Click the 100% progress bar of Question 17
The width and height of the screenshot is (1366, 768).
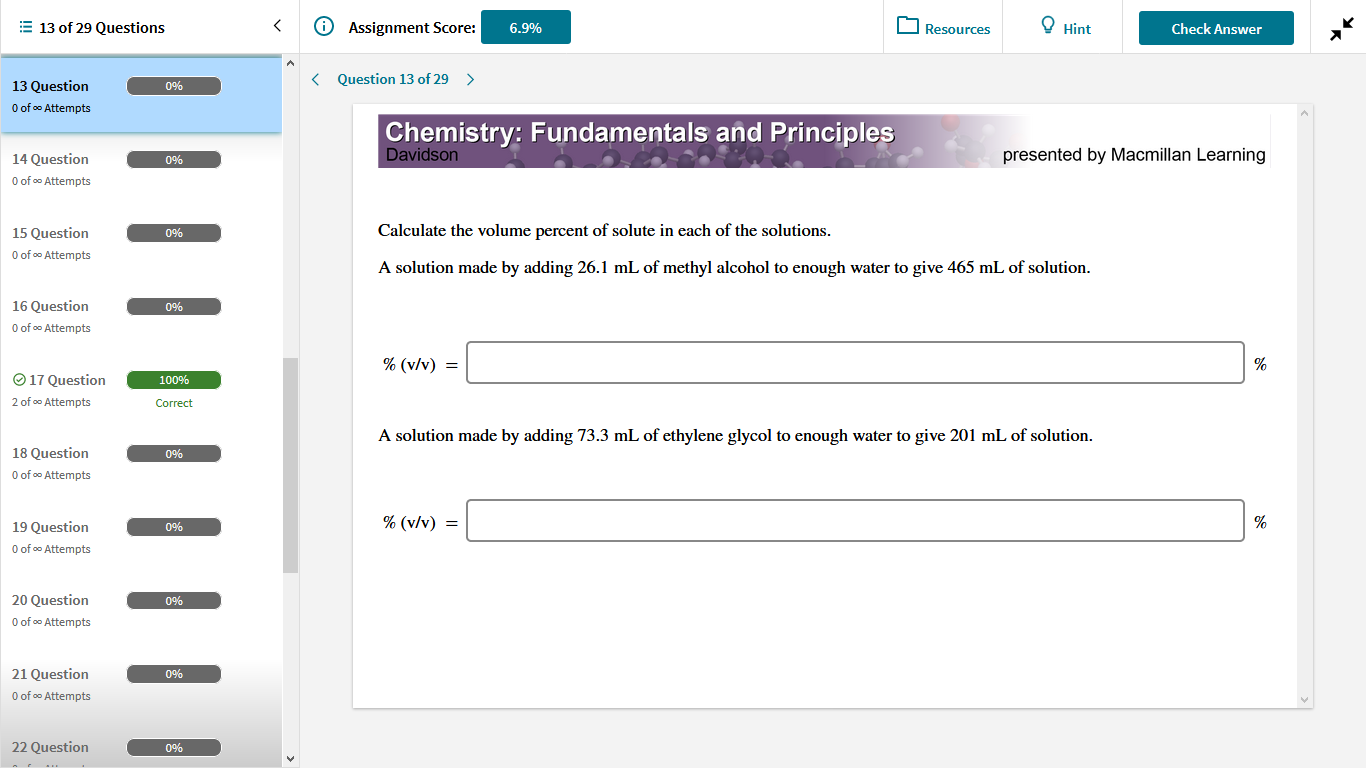[174, 380]
